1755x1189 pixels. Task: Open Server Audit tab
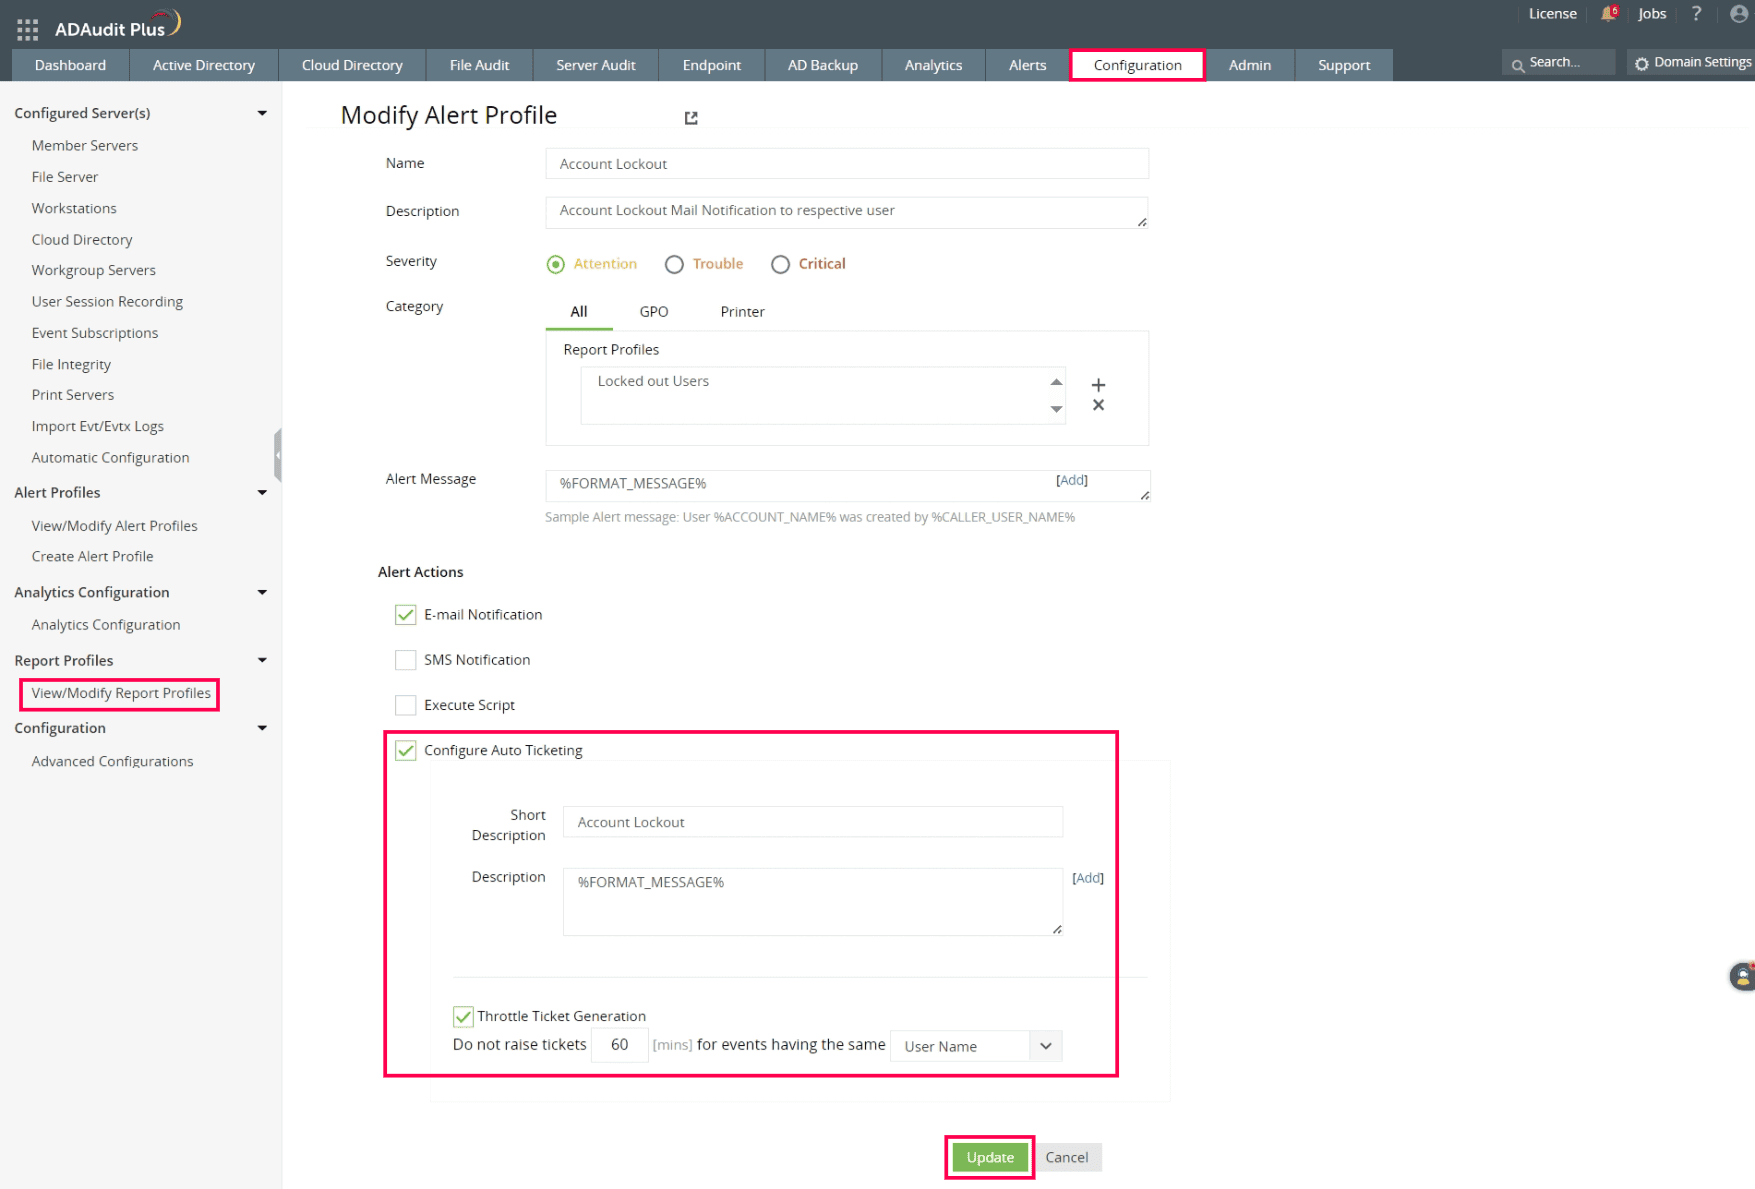pos(596,65)
